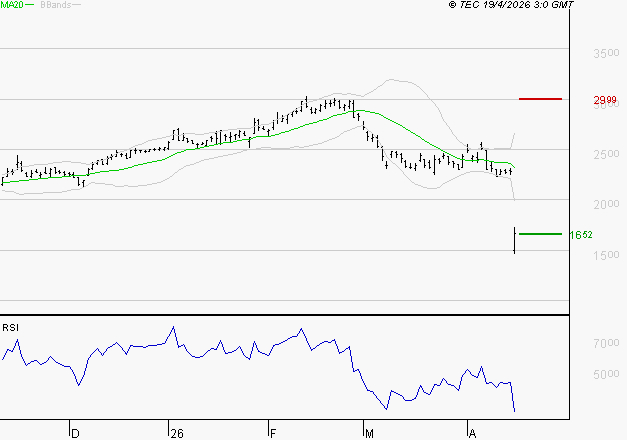The width and height of the screenshot is (627, 440).
Task: Click the F month marker on time axis
Action: (273, 433)
